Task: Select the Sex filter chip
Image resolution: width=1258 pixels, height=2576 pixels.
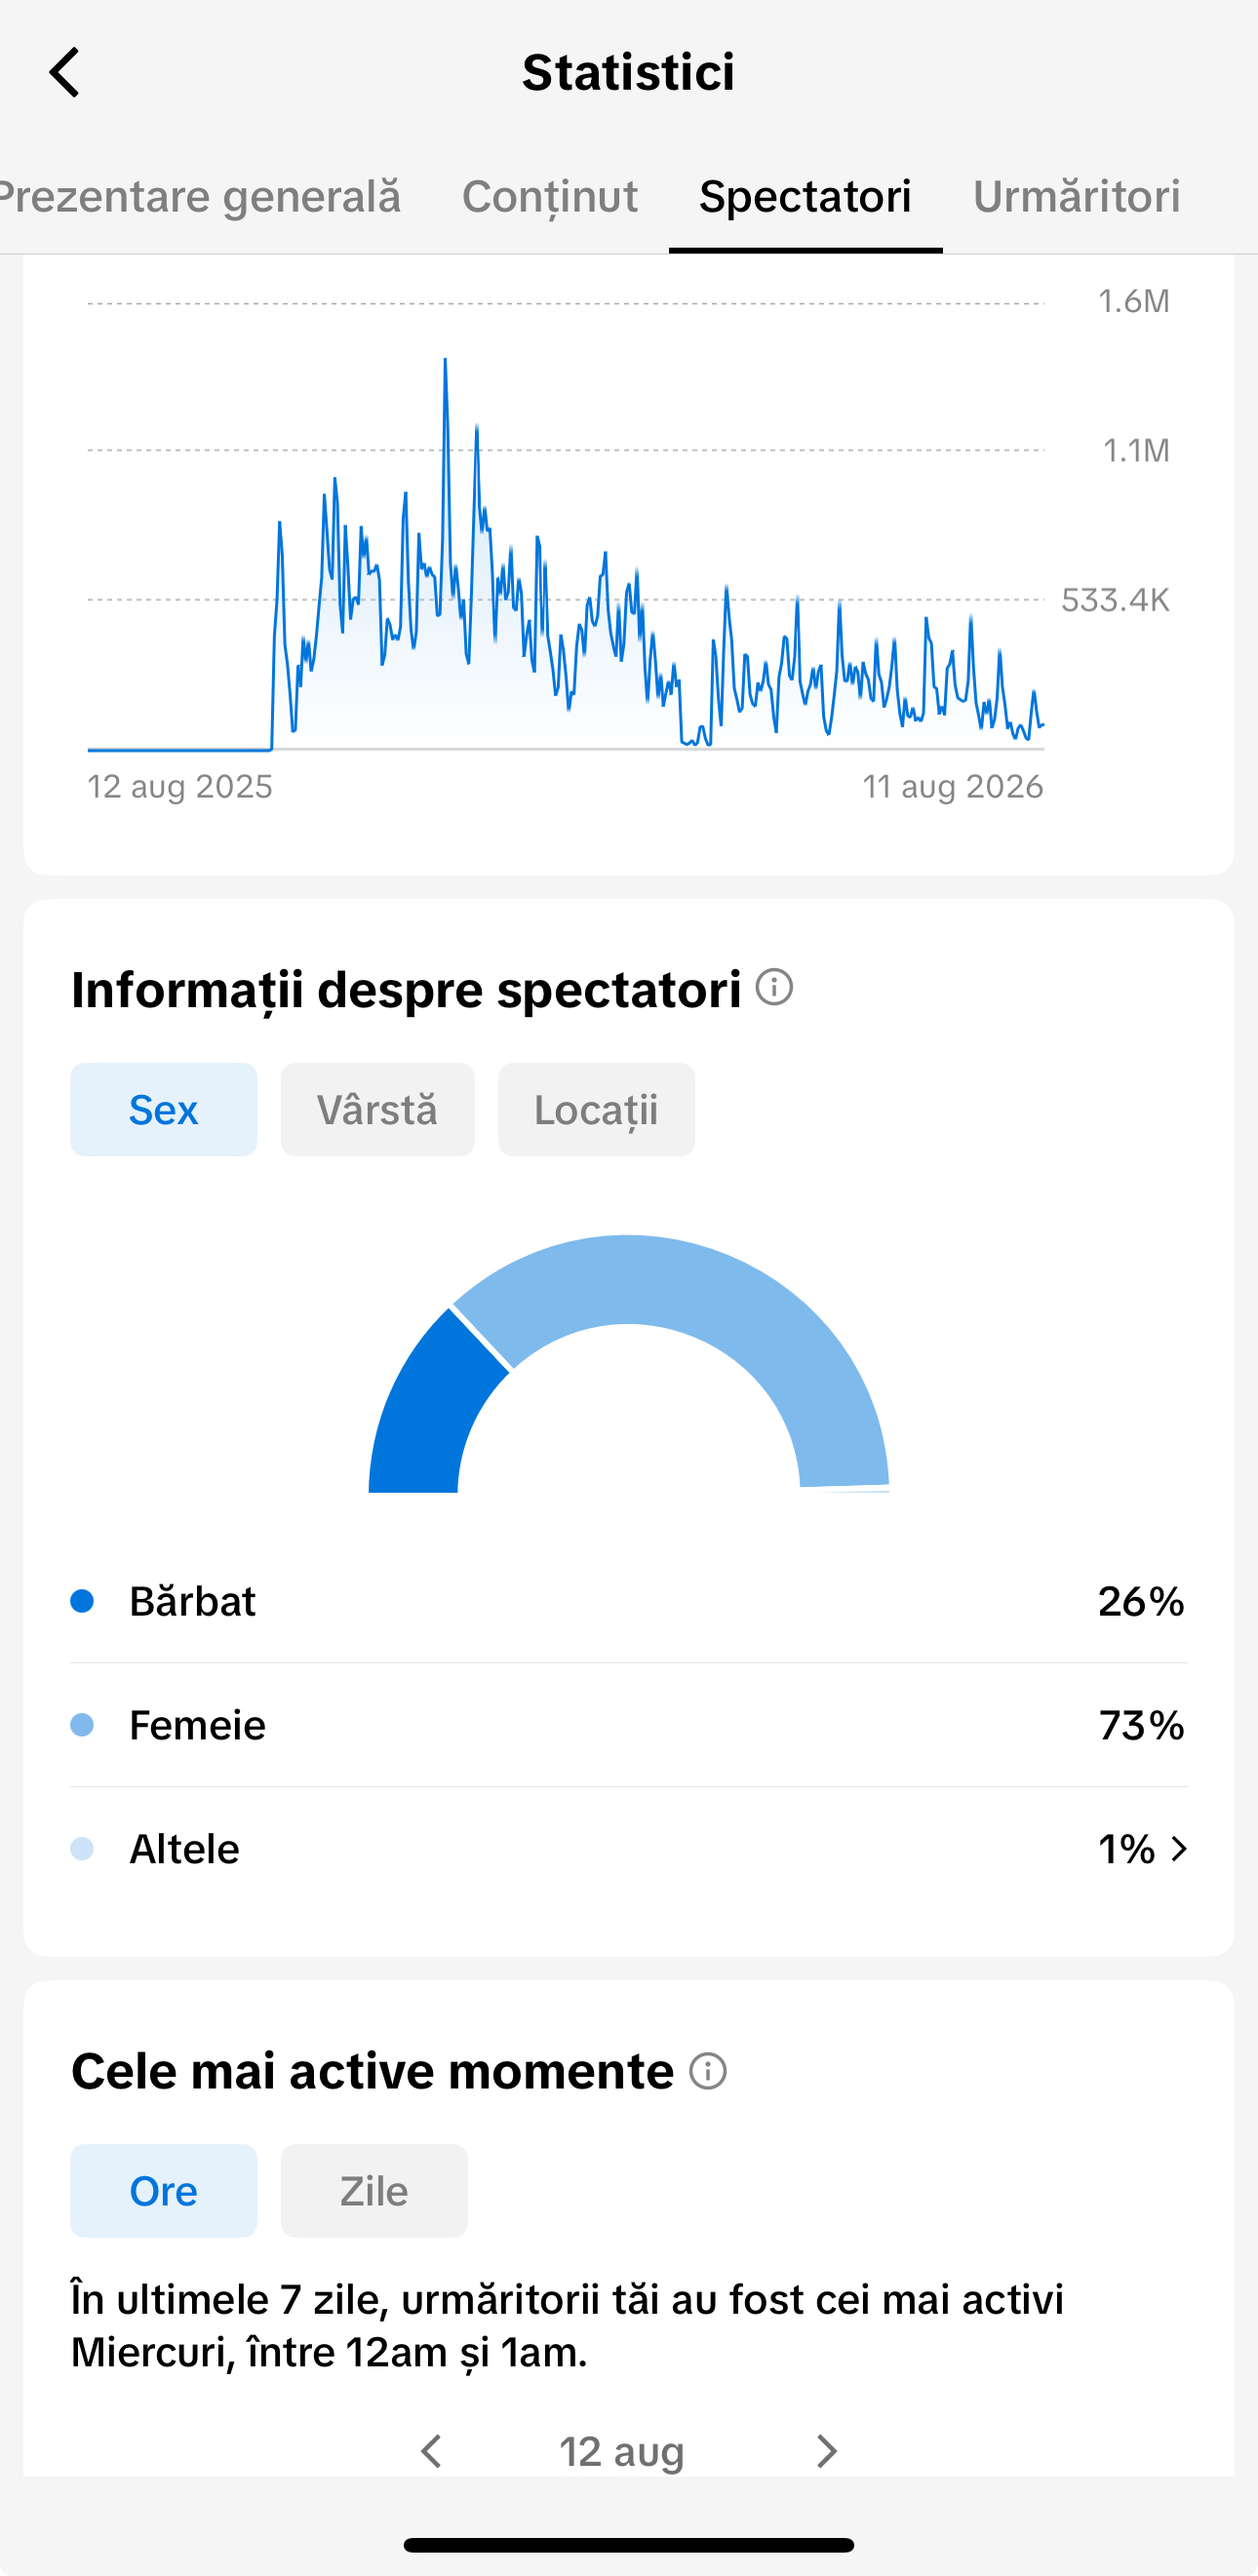Action: click(x=163, y=1109)
